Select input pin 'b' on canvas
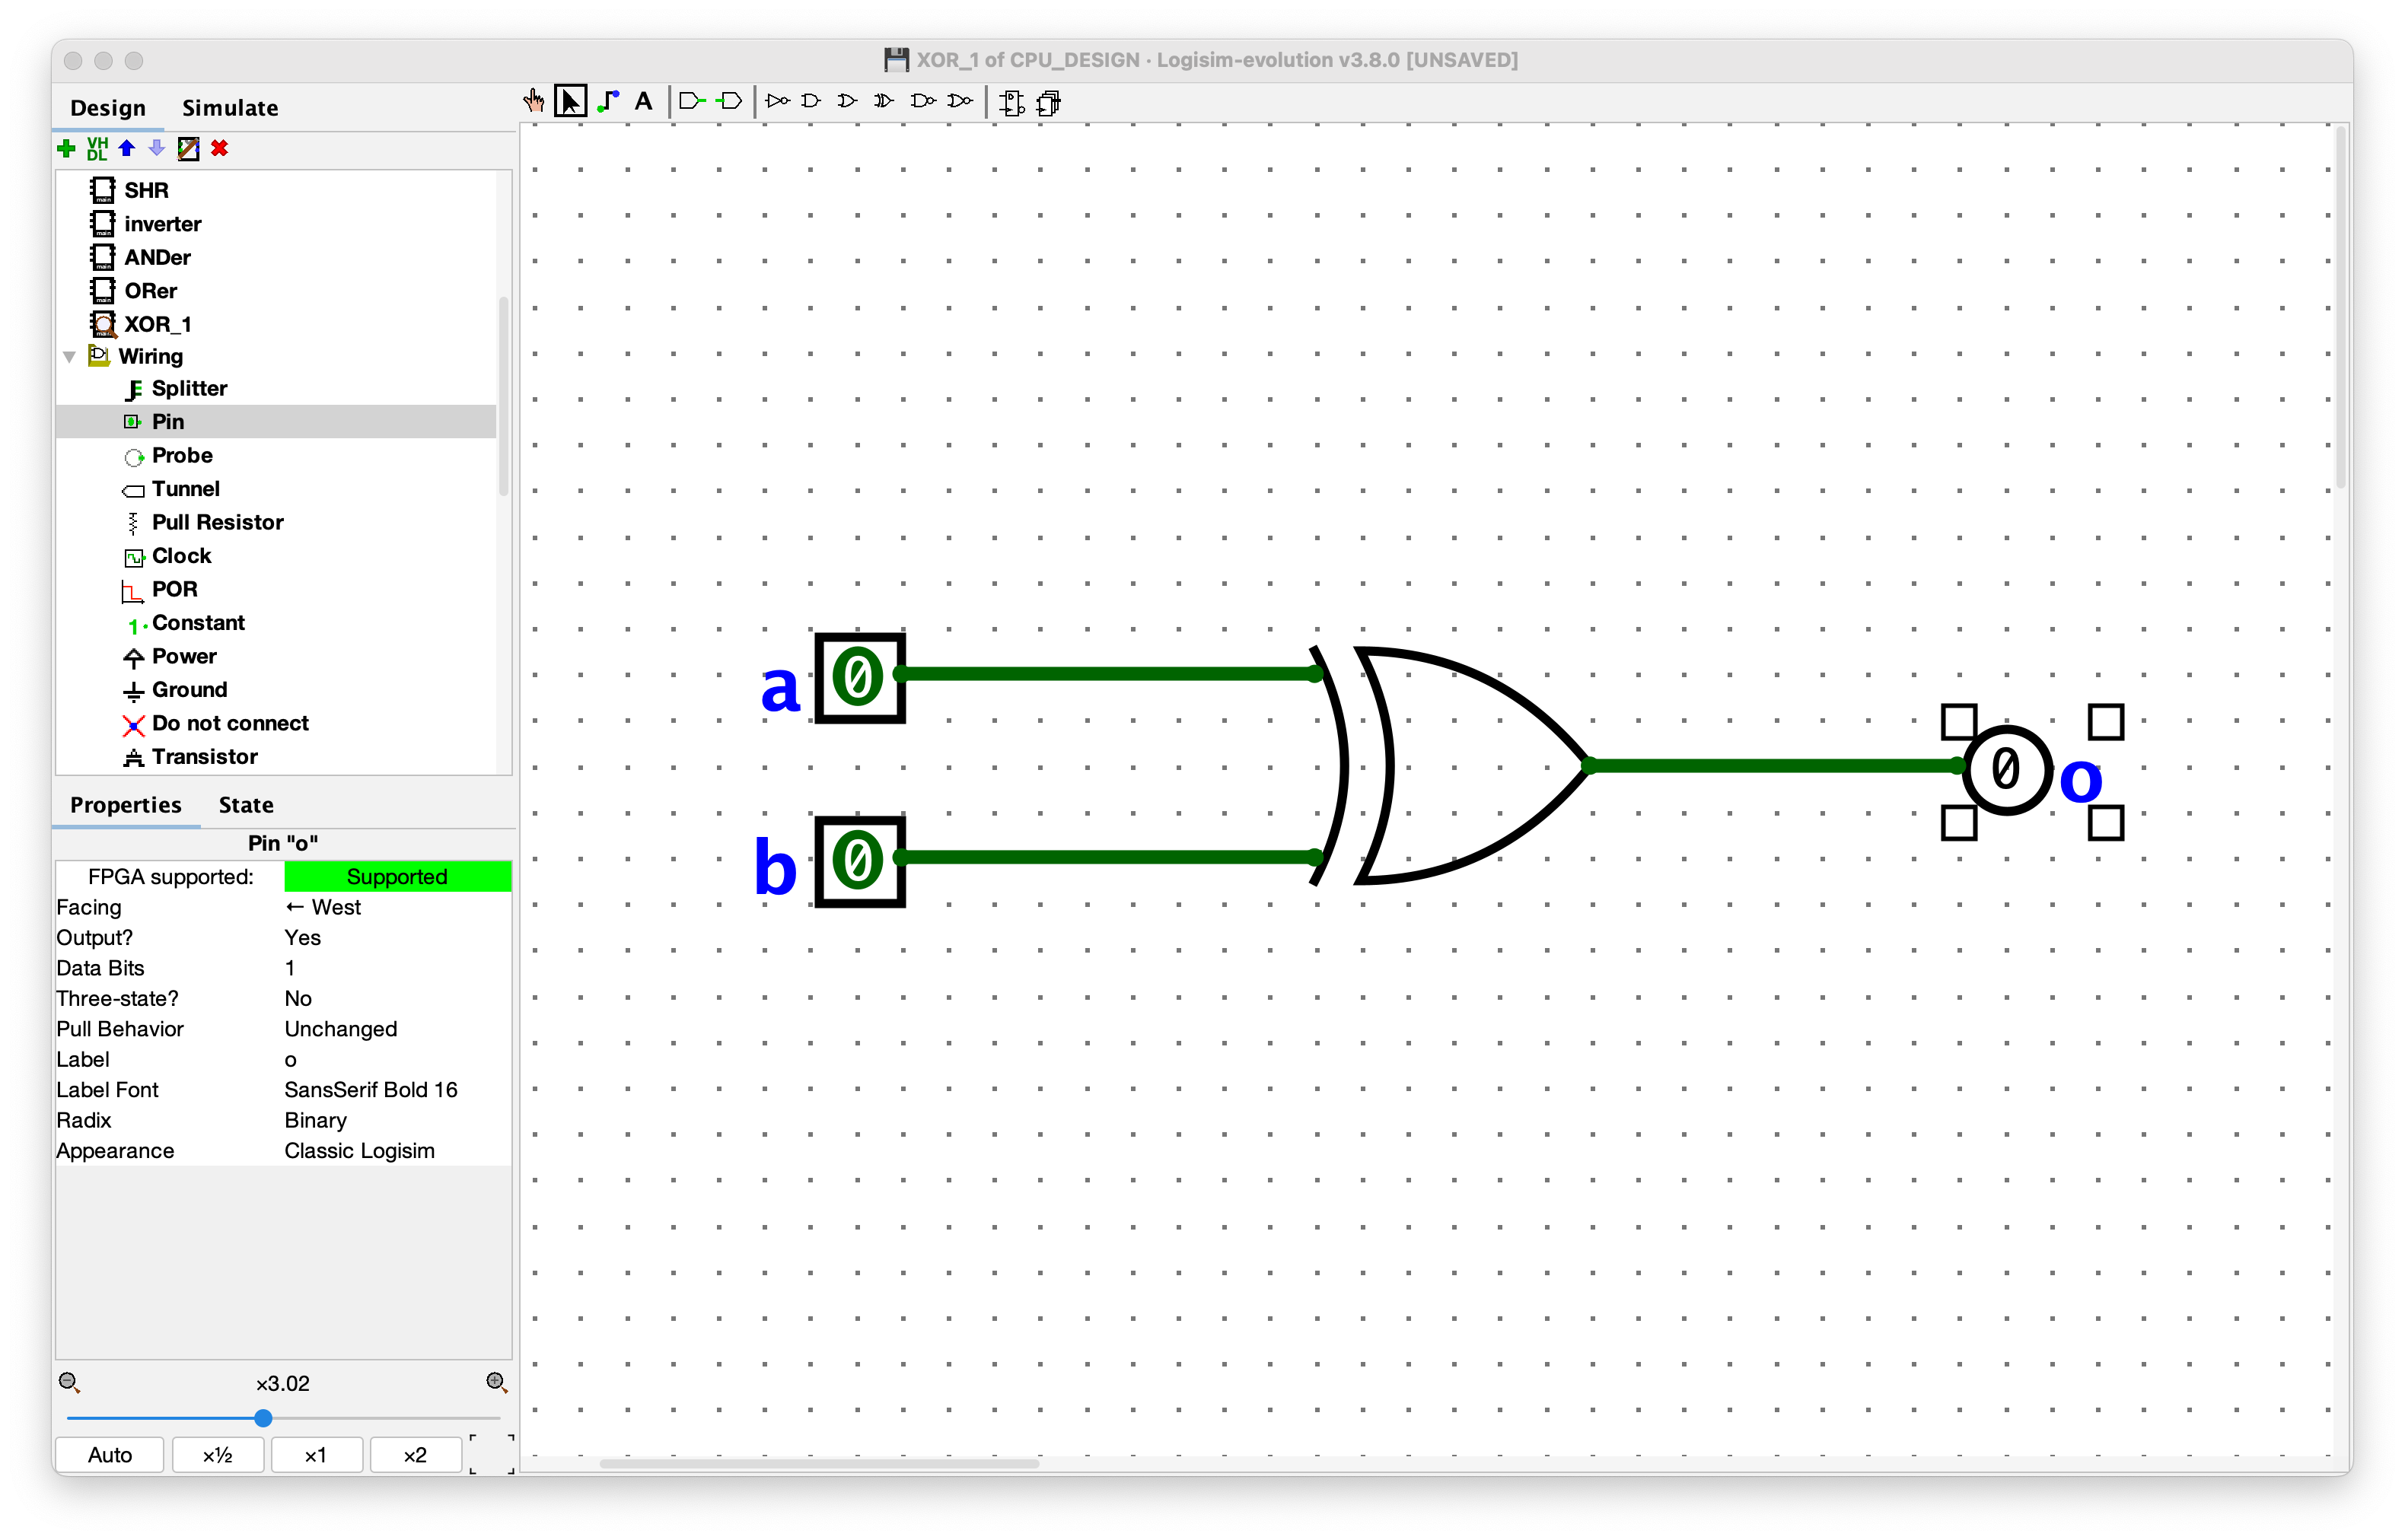This screenshot has height=1540, width=2405. [860, 861]
